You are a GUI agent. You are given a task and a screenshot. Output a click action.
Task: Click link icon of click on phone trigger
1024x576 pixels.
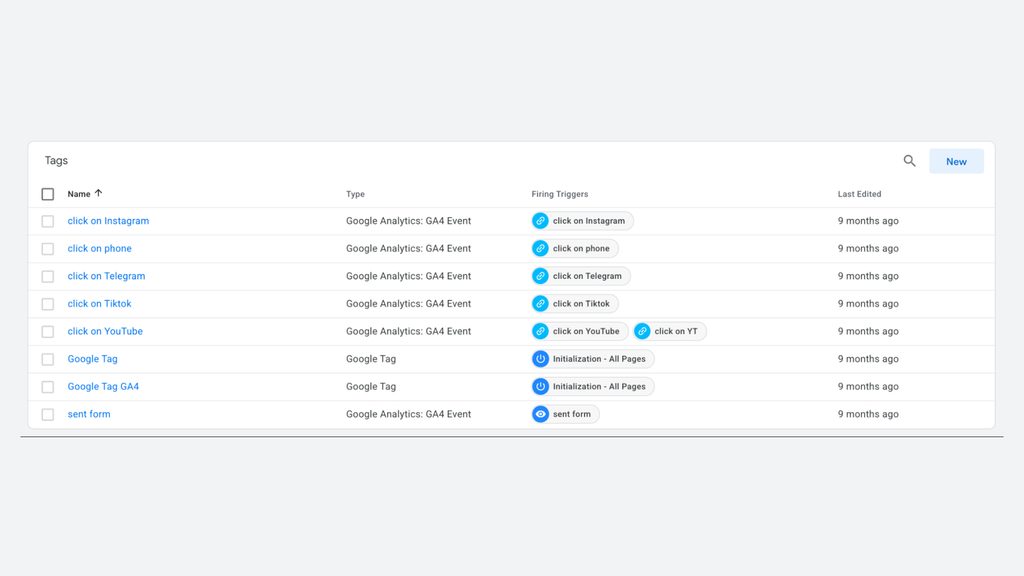540,248
